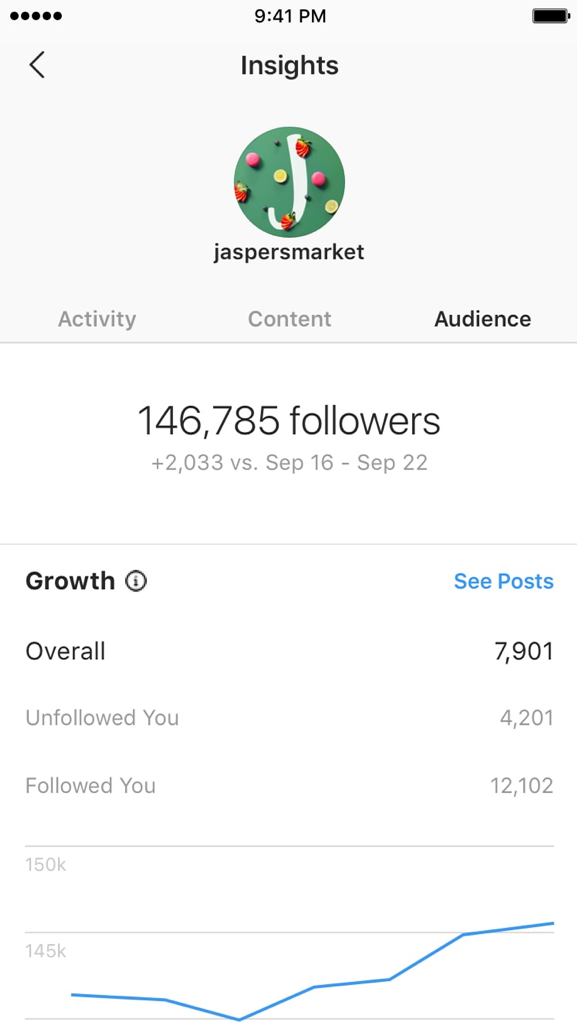Select the Followed You row
Screen dimensions: 577x1027
pos(289,785)
